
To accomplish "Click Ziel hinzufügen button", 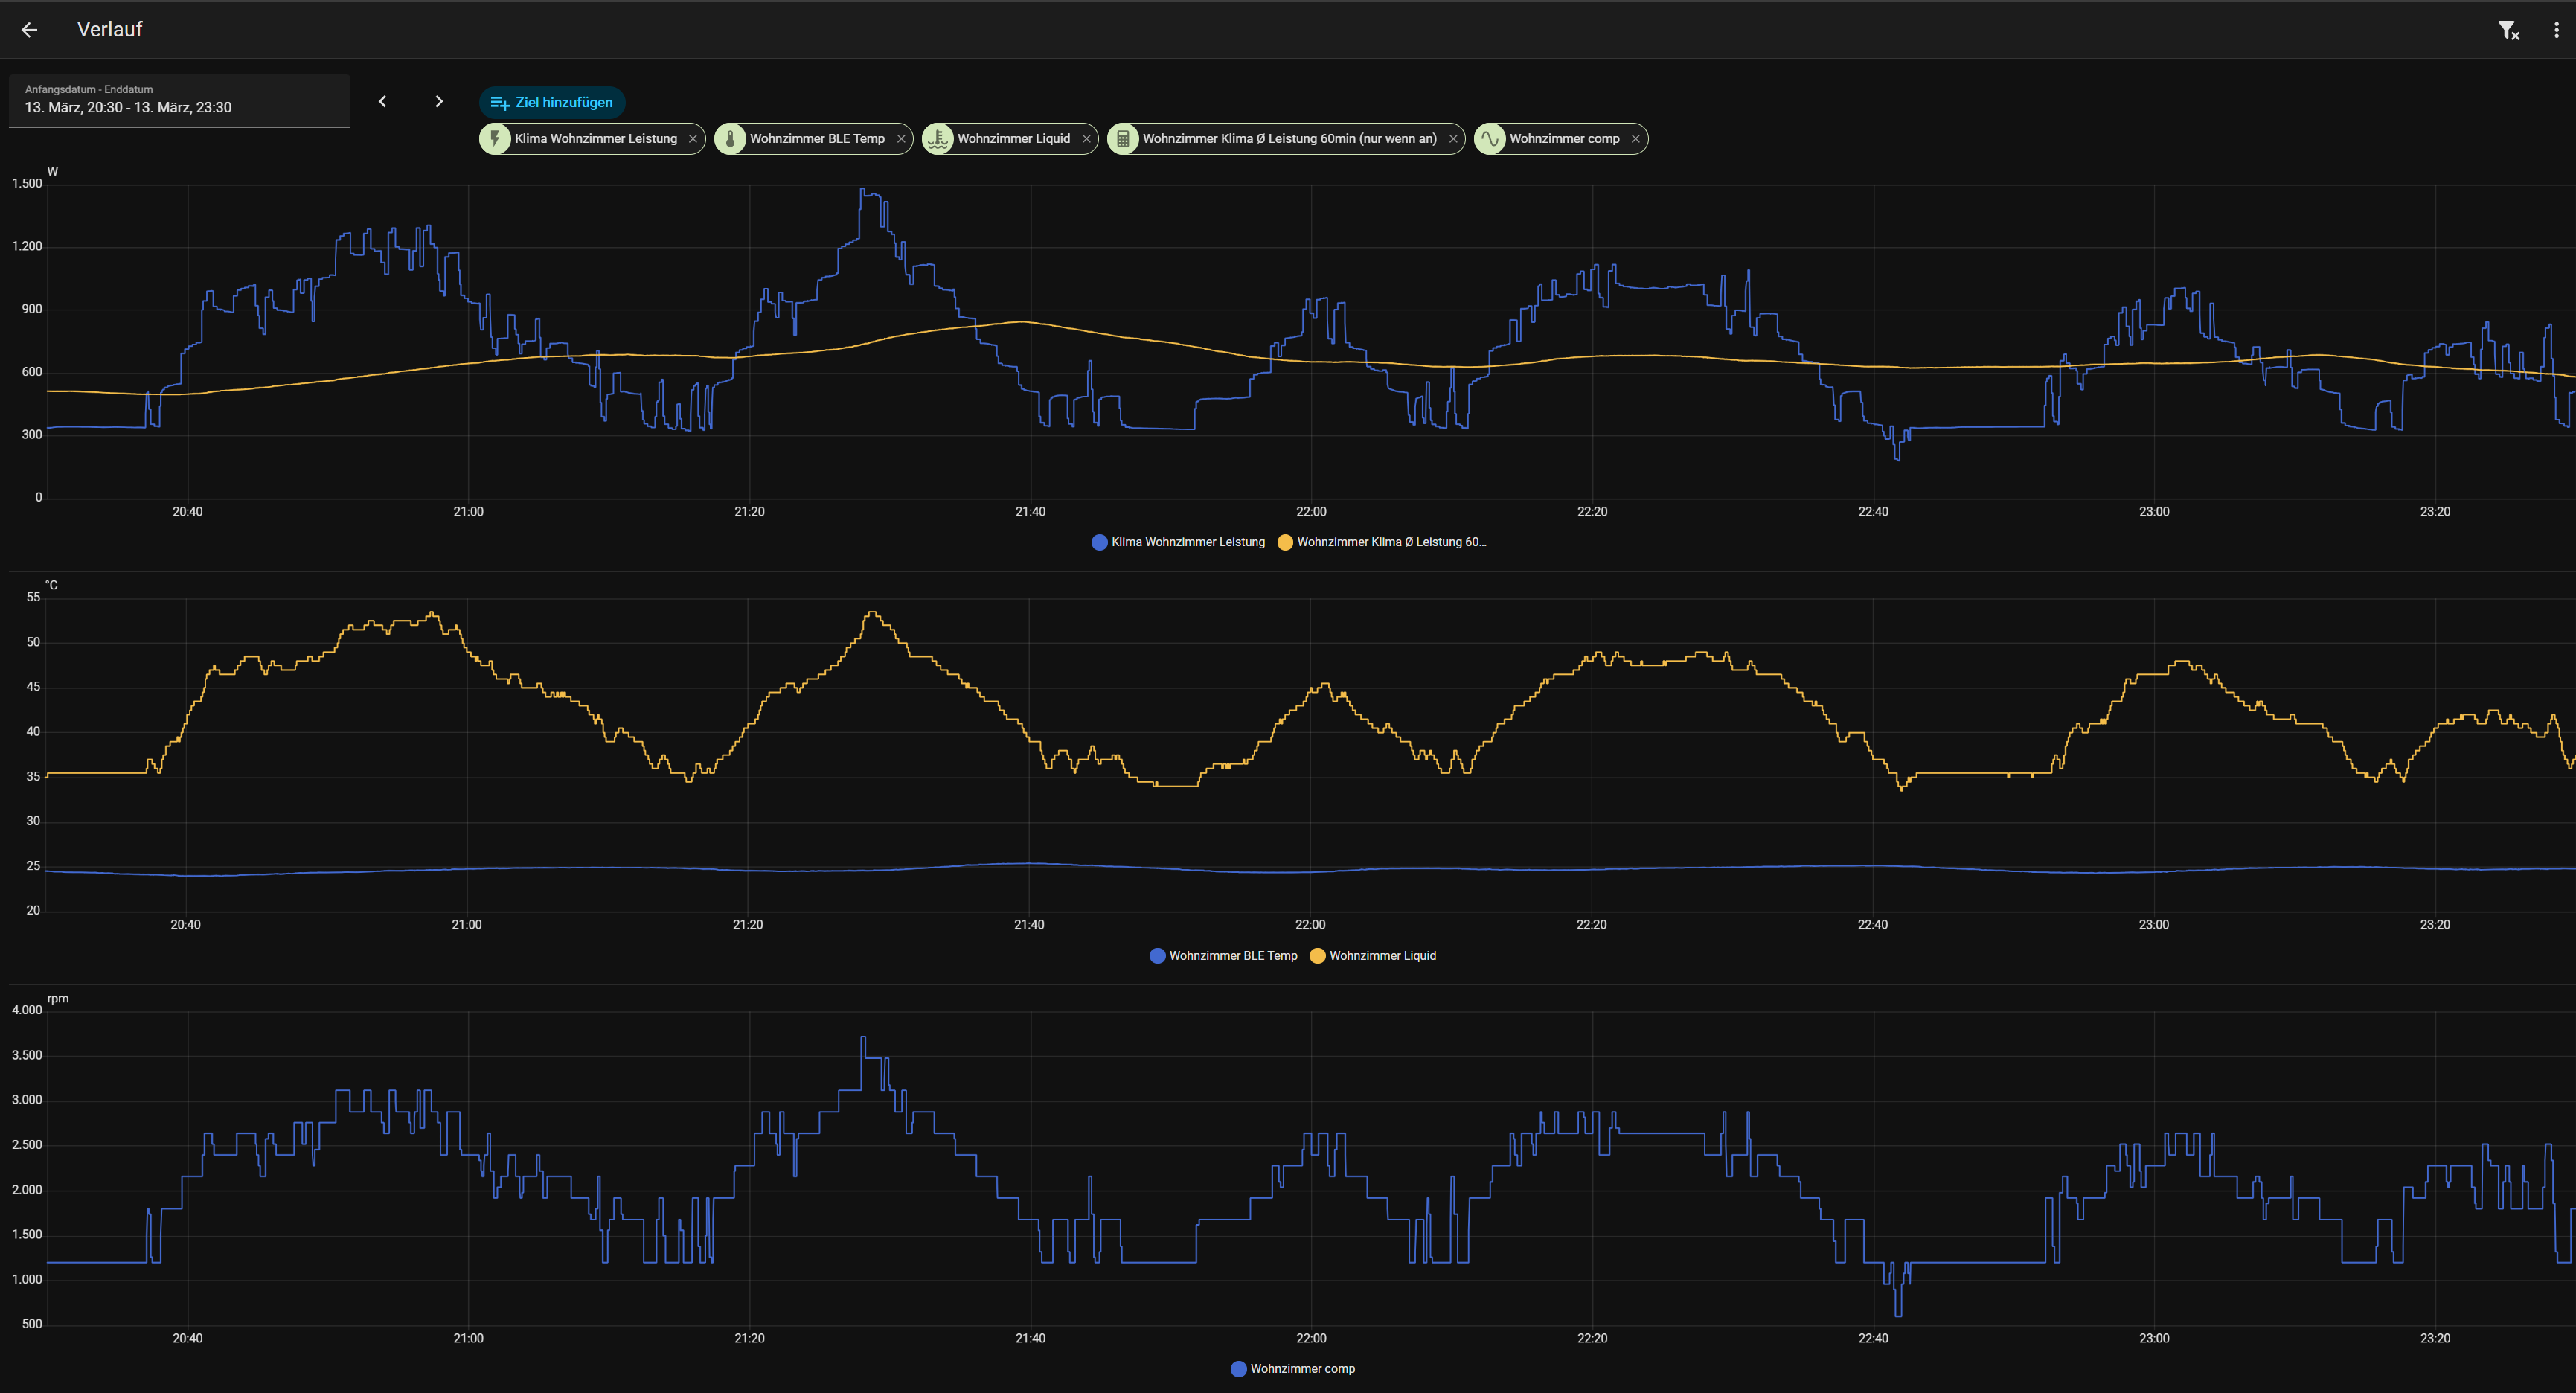I will point(552,102).
